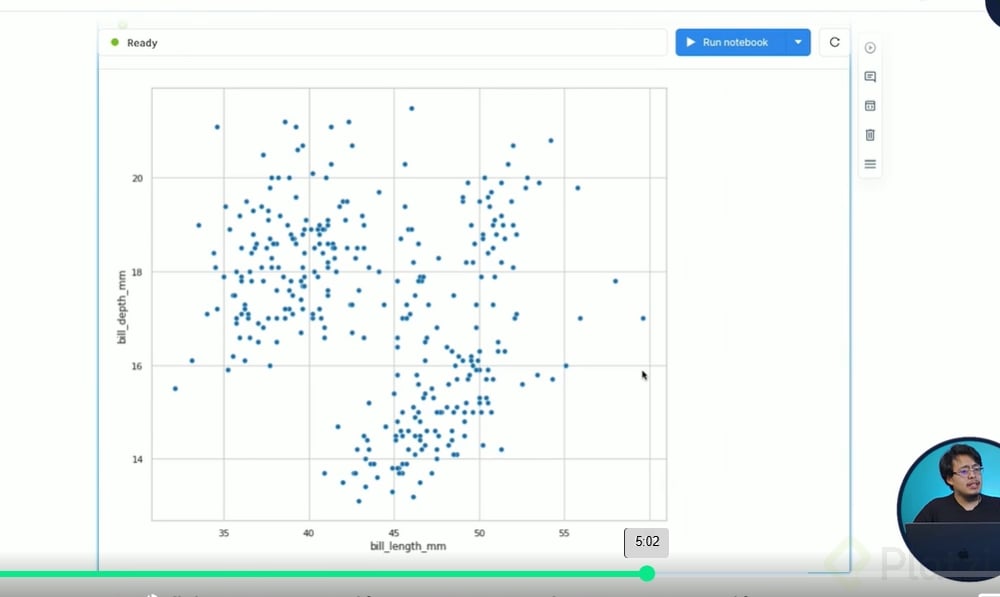
Task: Click the bill_depth_mm axis label
Action: [x=122, y=307]
